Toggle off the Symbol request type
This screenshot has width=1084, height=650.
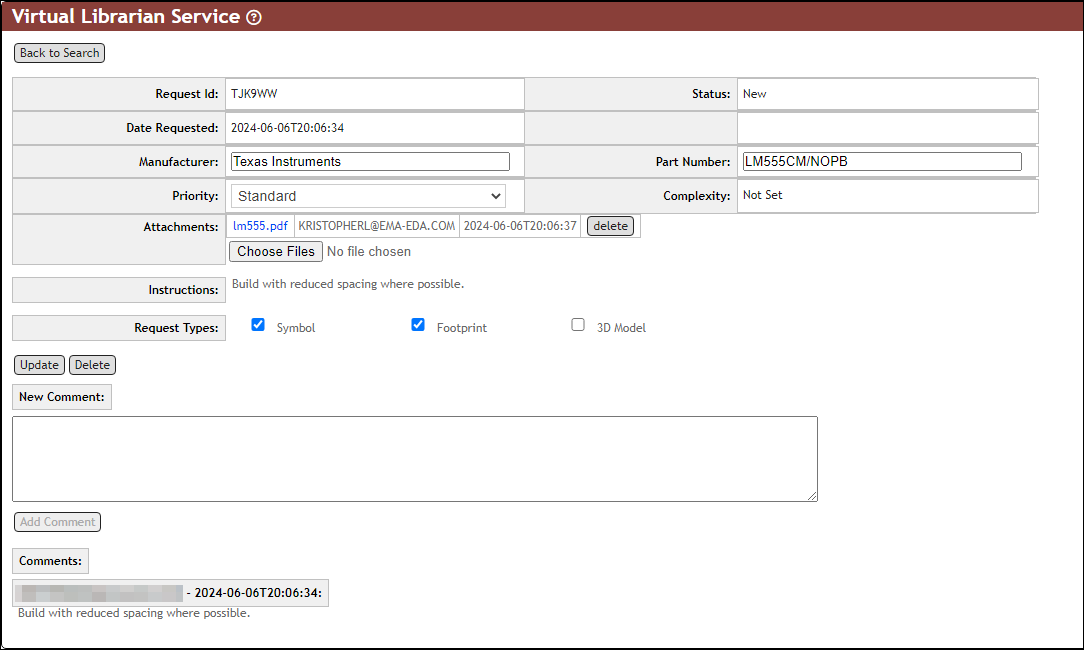click(258, 324)
